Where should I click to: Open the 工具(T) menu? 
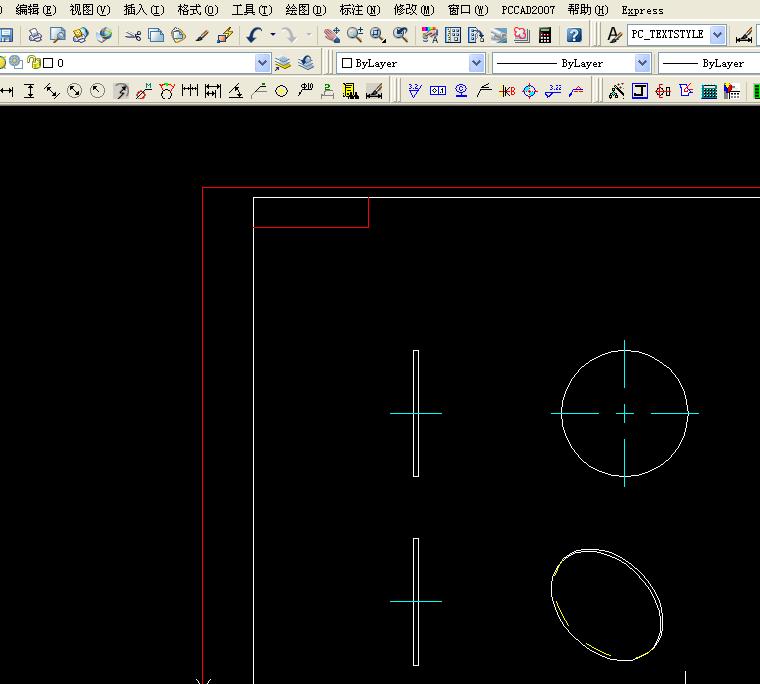click(252, 10)
